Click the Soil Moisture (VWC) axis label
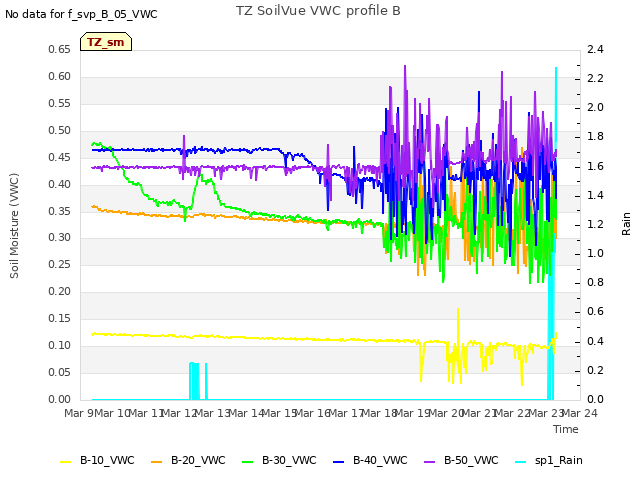Screen dimensions: 640x480 [14, 226]
